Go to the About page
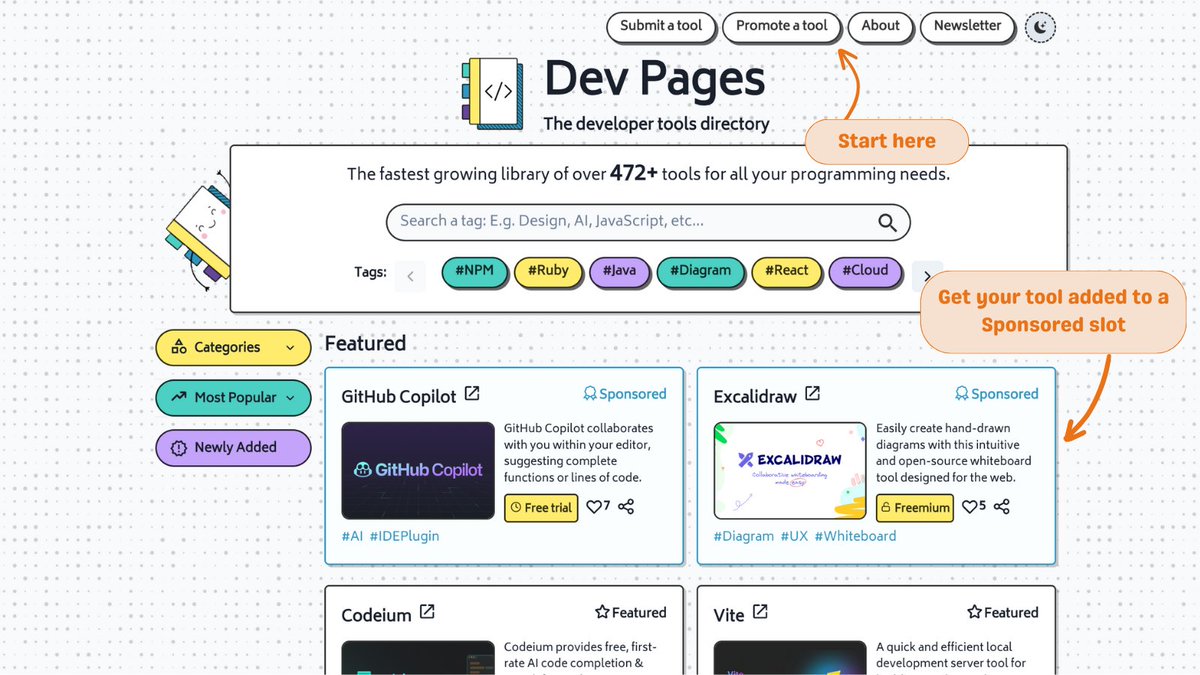Image resolution: width=1200 pixels, height=675 pixels. point(881,26)
